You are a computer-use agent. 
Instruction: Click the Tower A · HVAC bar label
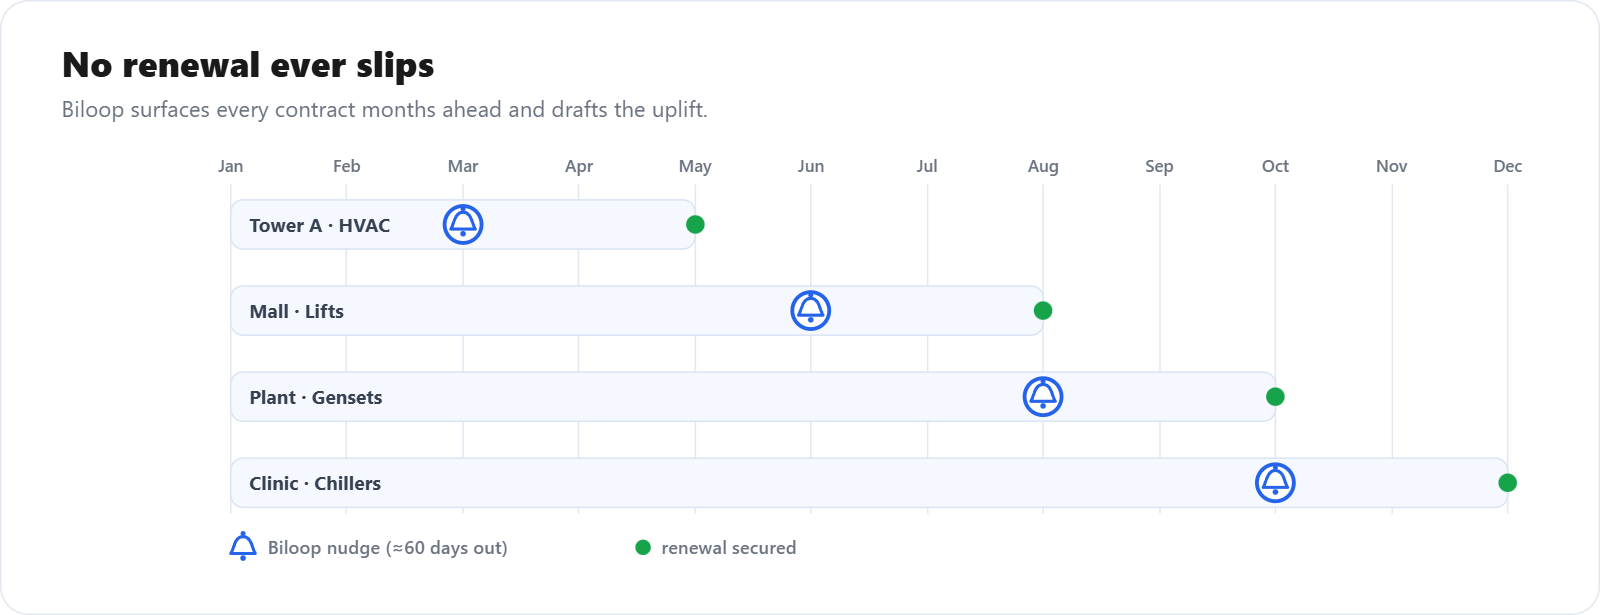[319, 225]
